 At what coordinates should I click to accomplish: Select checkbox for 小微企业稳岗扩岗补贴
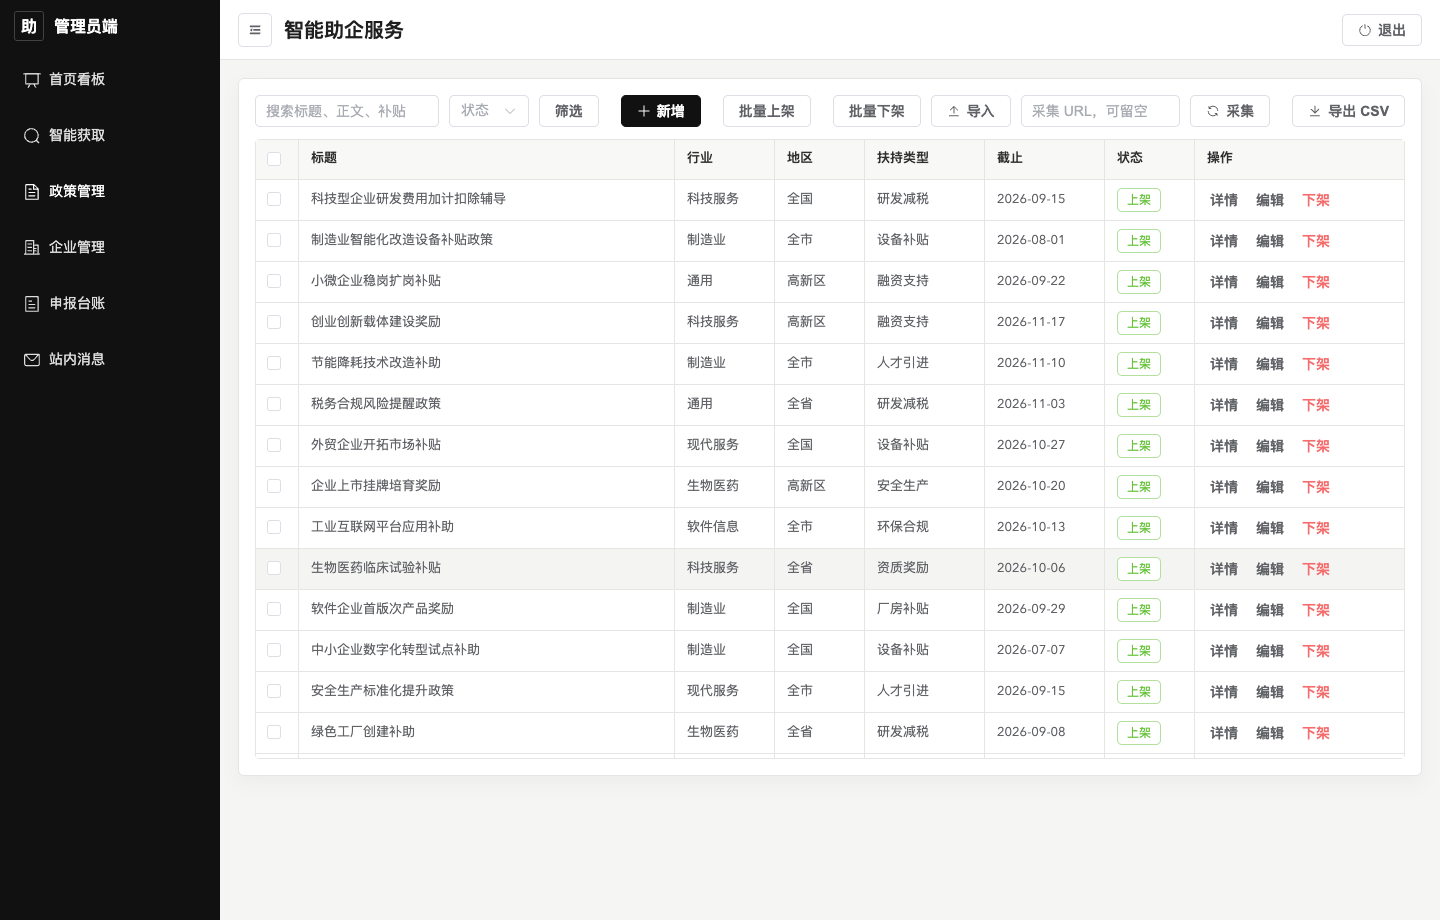[274, 281]
